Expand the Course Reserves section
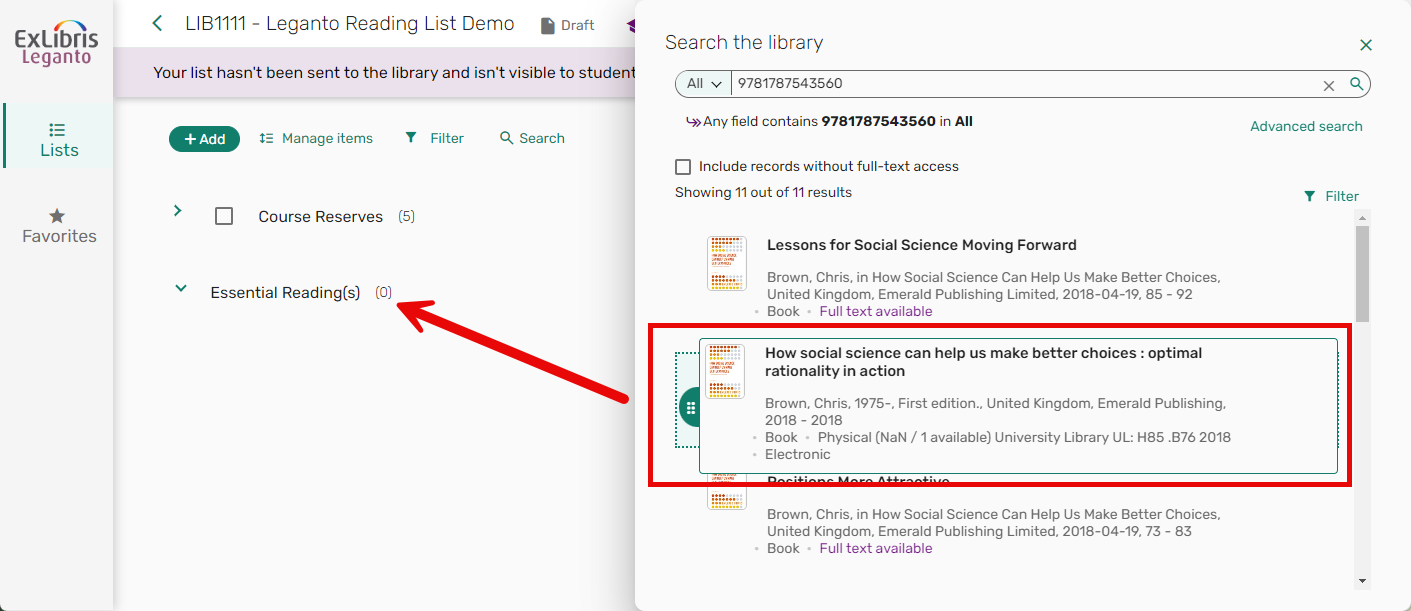This screenshot has height=611, width=1411. pyautogui.click(x=177, y=211)
